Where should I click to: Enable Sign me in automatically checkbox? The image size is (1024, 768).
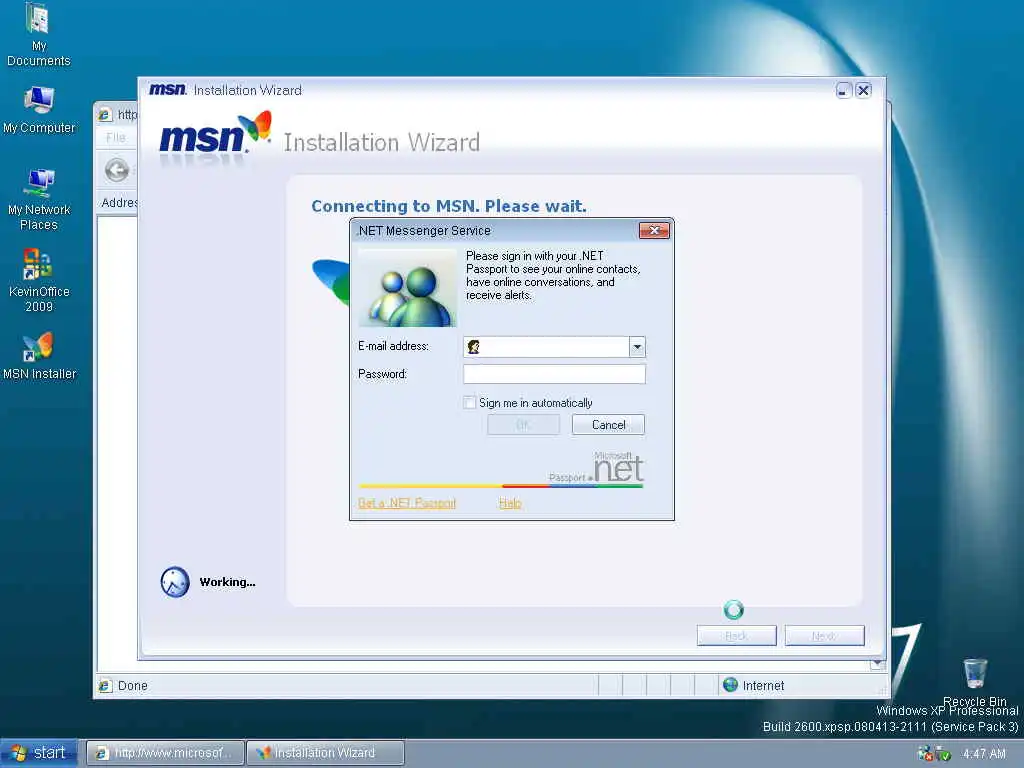click(470, 402)
